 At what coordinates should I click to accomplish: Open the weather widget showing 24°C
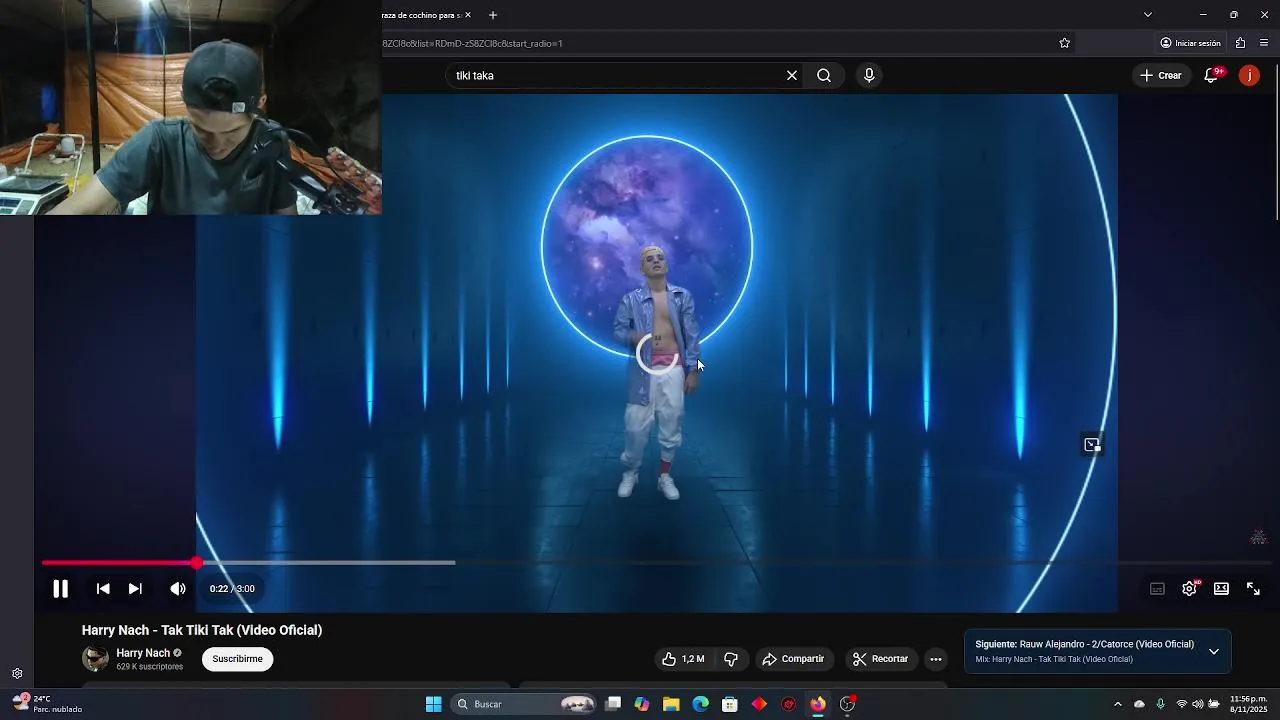coord(46,704)
